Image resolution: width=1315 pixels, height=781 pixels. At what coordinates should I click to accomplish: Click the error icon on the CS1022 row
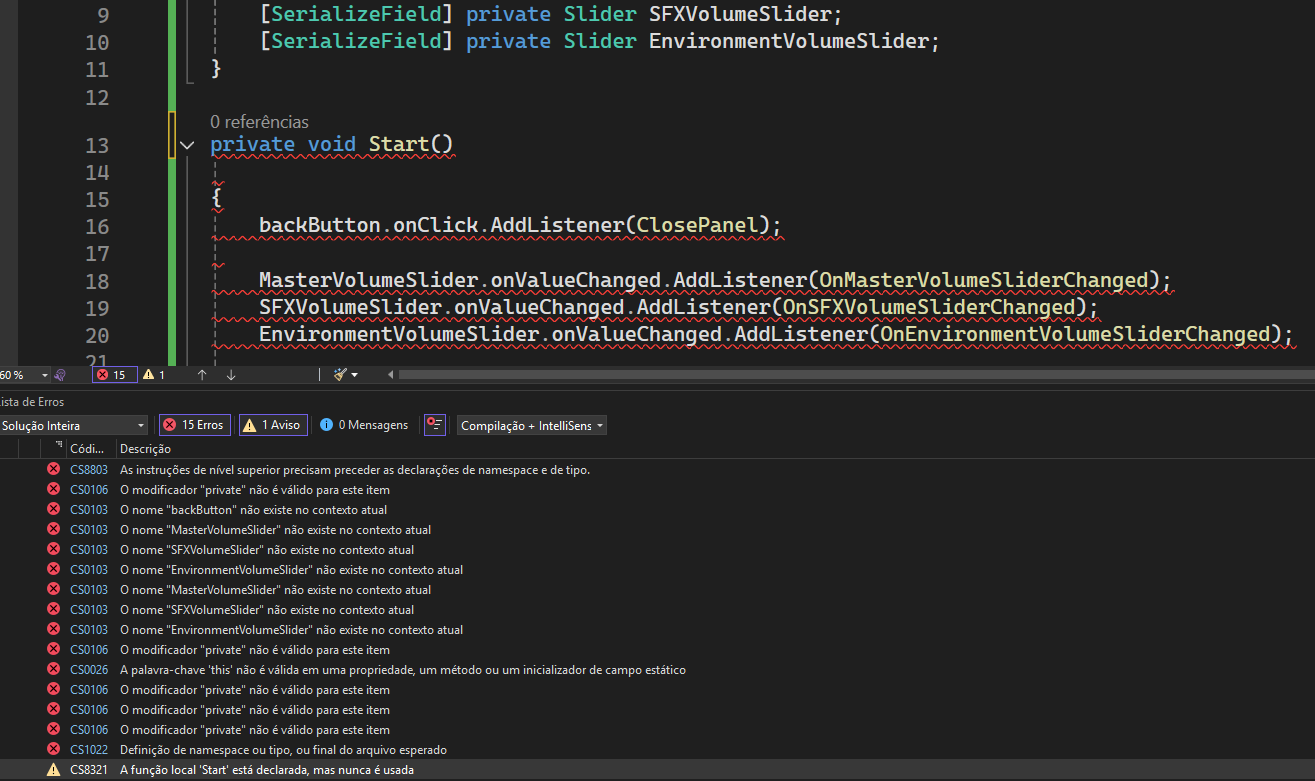coord(53,749)
